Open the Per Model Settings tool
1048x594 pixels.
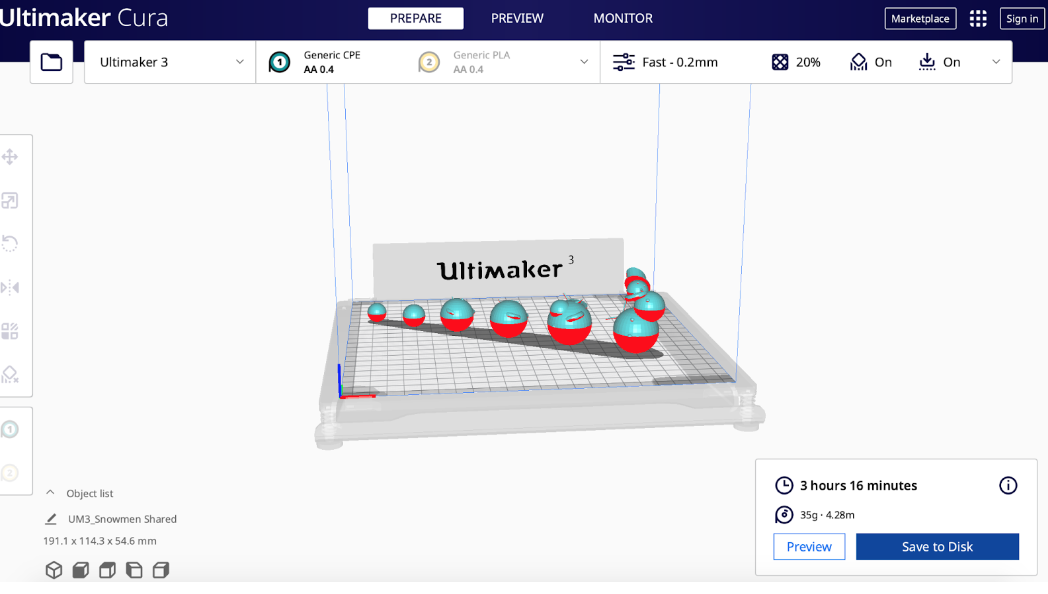tap(10, 331)
